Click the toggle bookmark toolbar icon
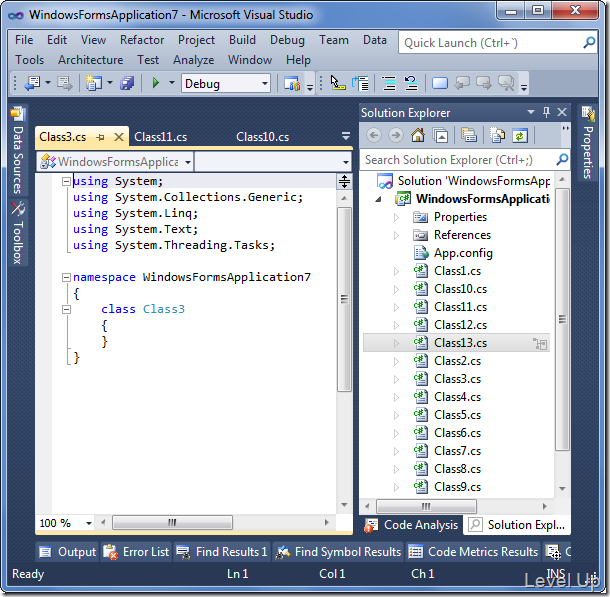Viewport: 610px width, 597px height. tap(440, 83)
